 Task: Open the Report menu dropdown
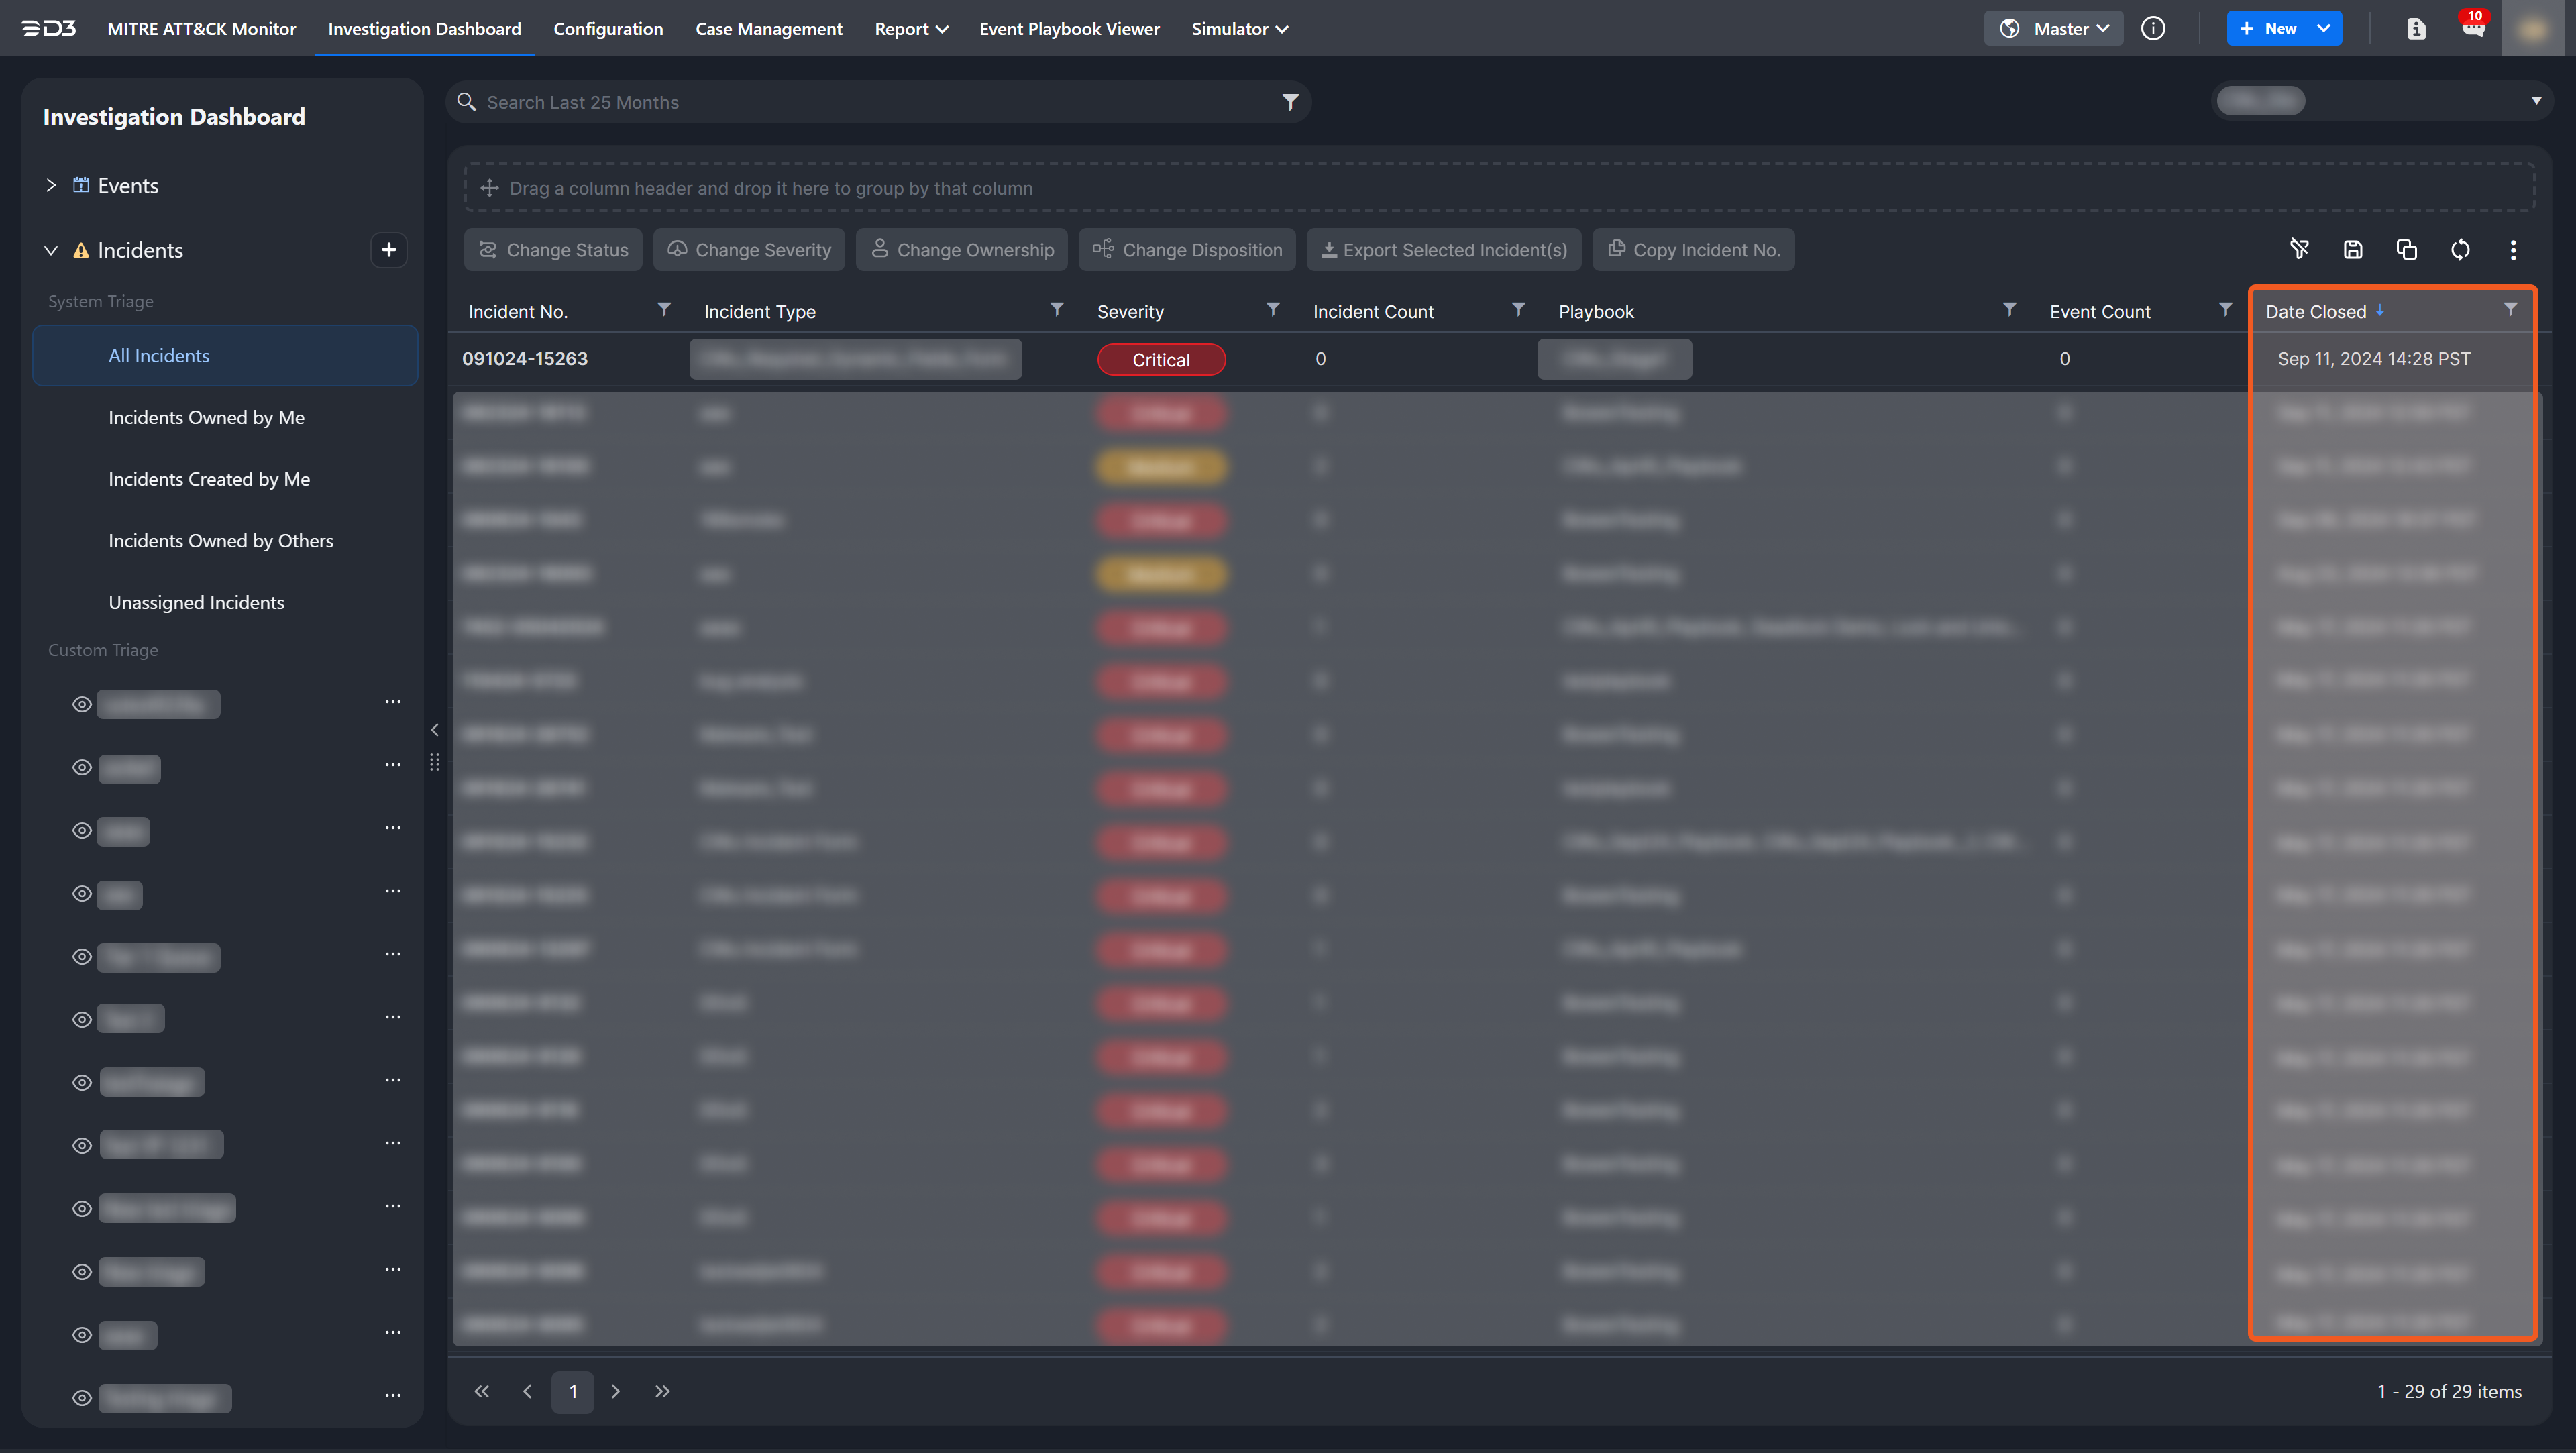pyautogui.click(x=910, y=28)
